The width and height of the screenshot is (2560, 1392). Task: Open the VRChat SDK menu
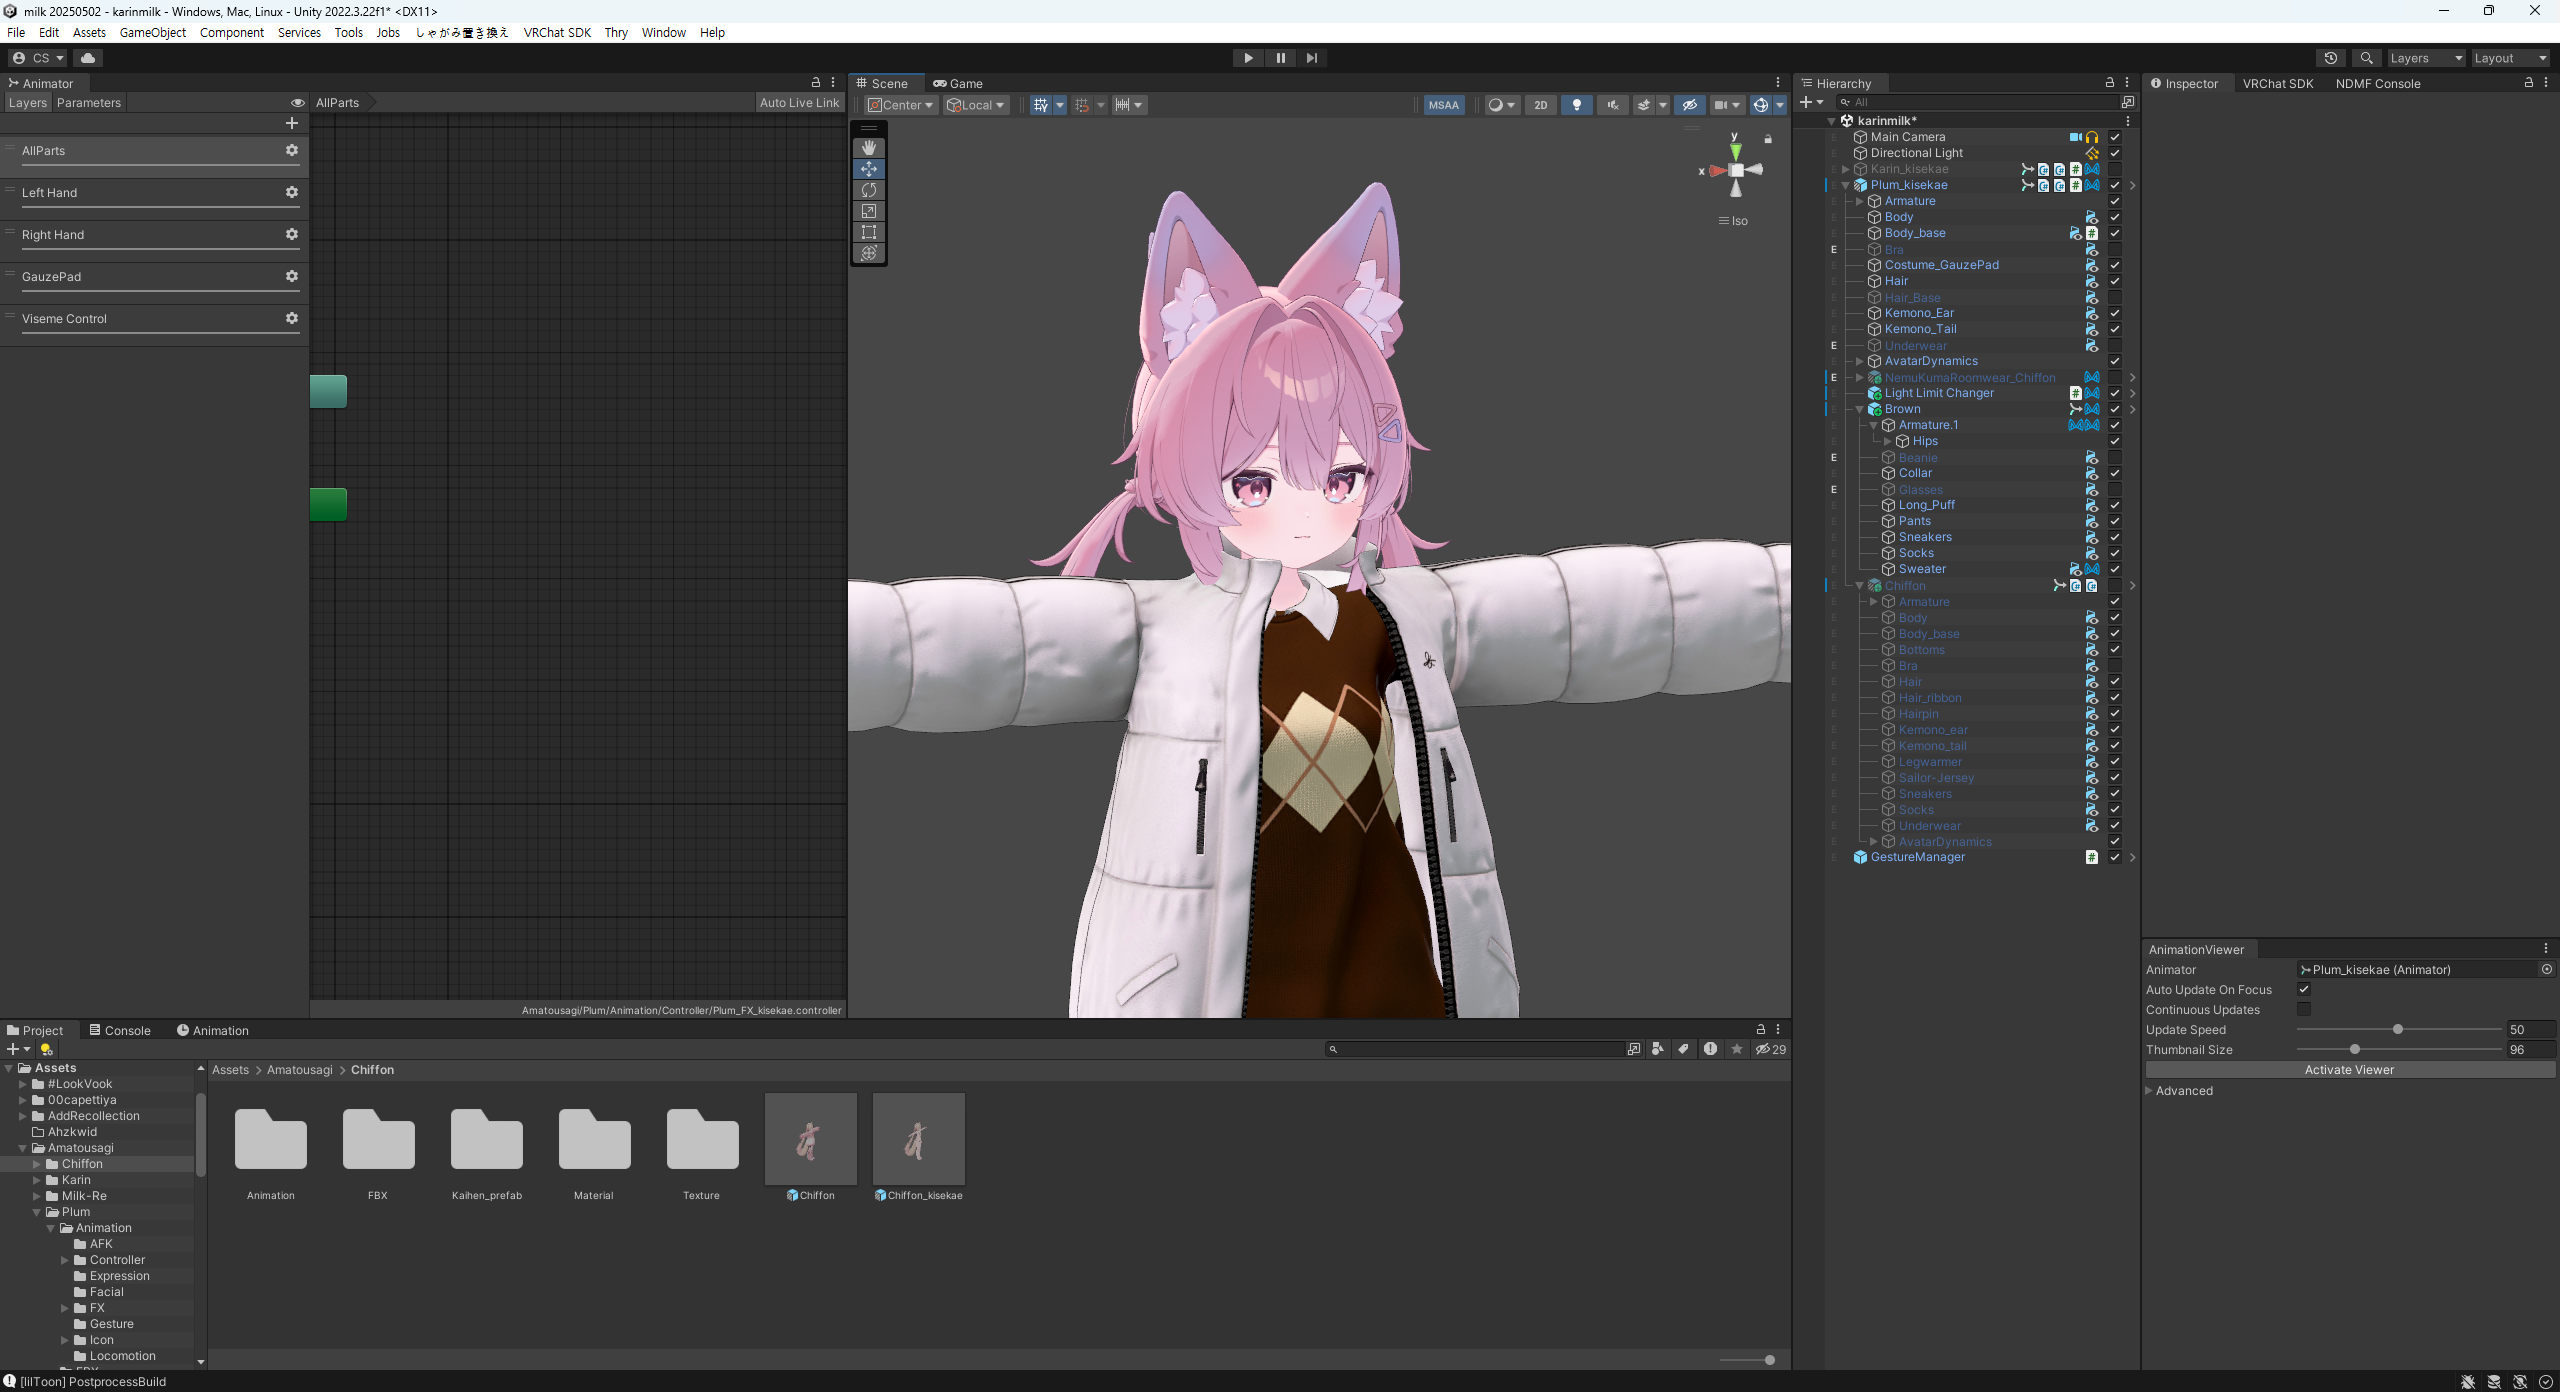point(557,32)
